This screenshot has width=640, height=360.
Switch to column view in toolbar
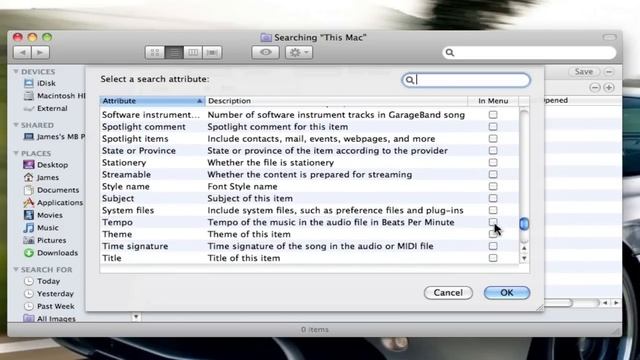(193, 52)
